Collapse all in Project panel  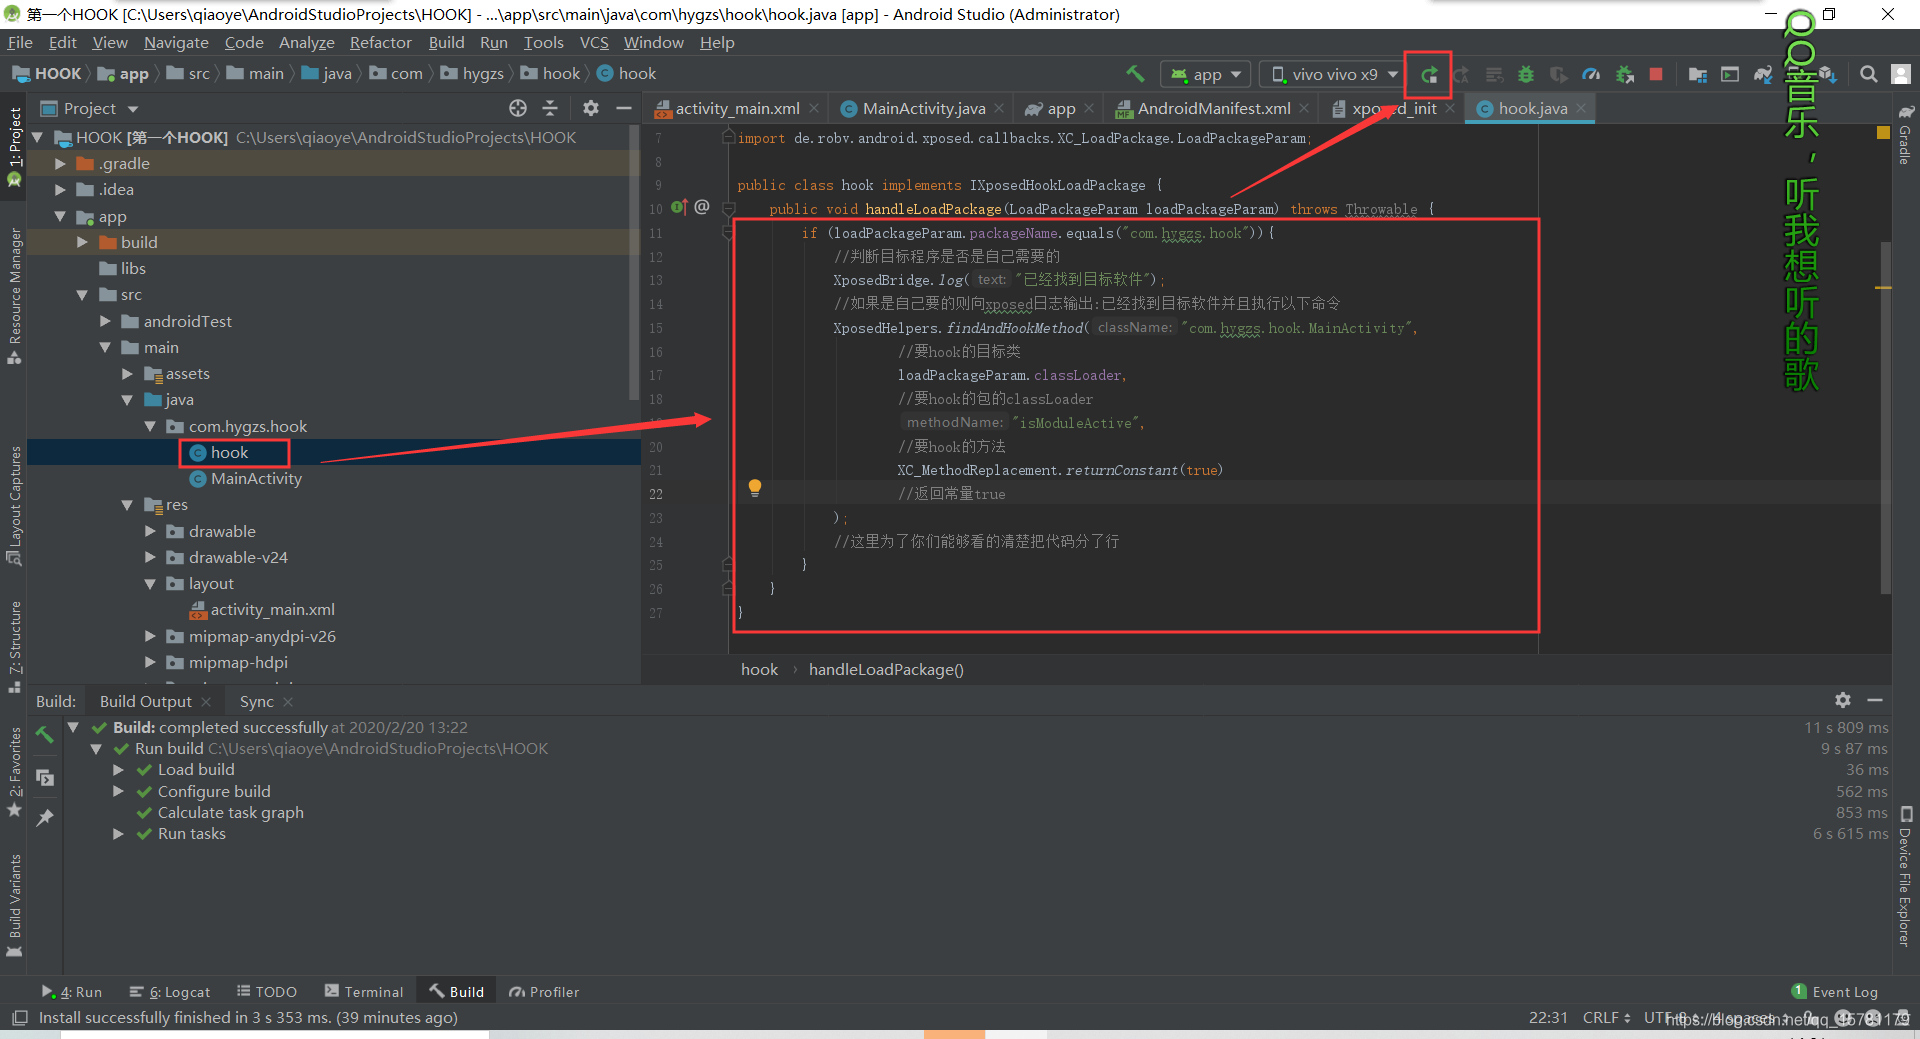[x=550, y=108]
